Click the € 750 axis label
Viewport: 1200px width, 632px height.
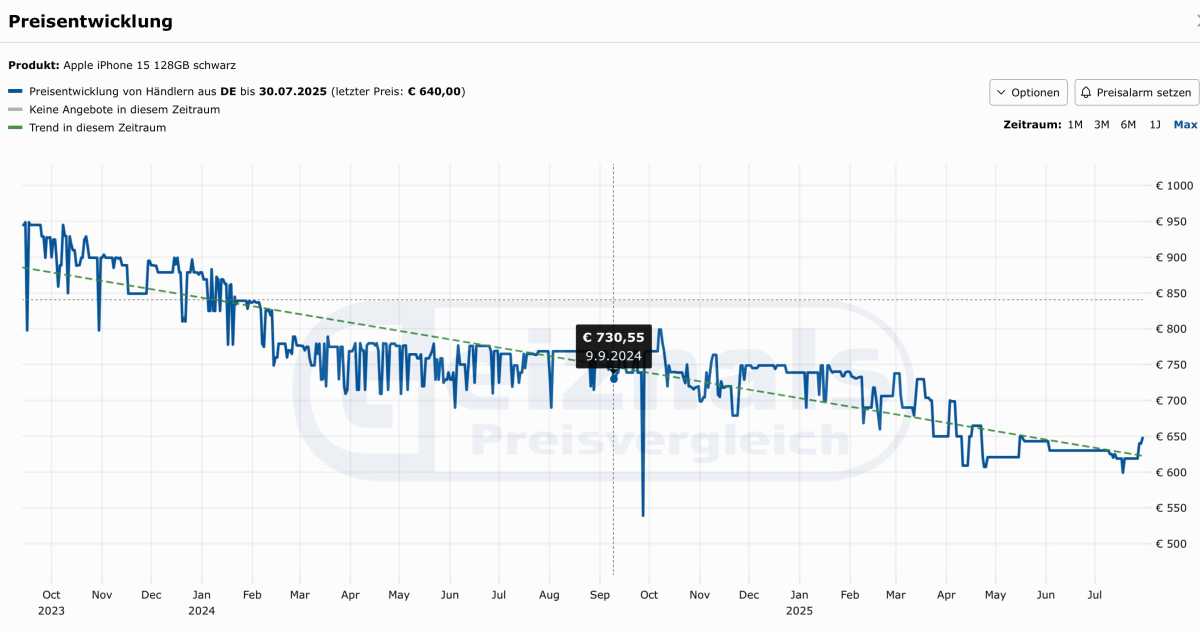pos(1172,365)
